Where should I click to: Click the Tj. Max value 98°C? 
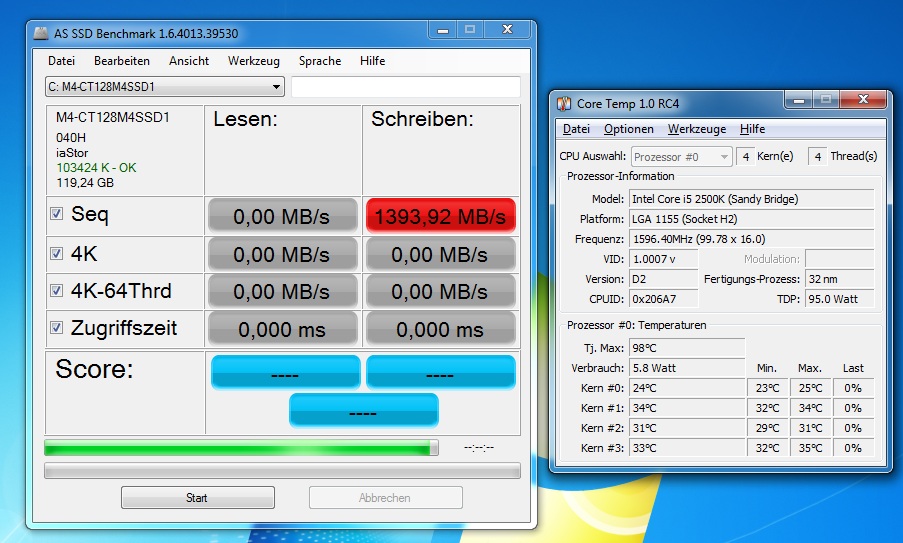point(687,348)
